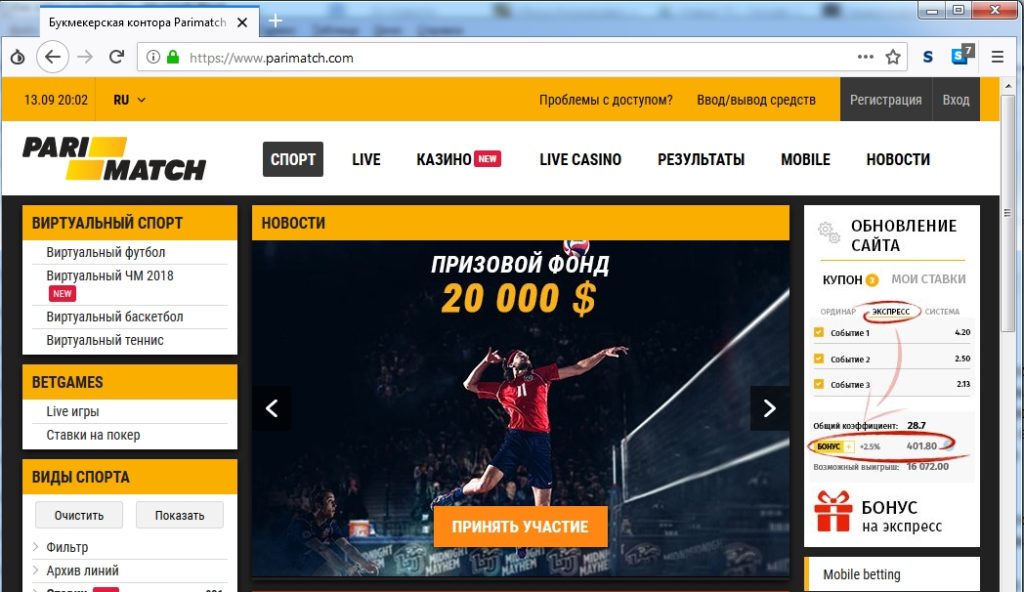Go to previous news slide arrow
The width and height of the screenshot is (1024, 592).
coord(272,408)
